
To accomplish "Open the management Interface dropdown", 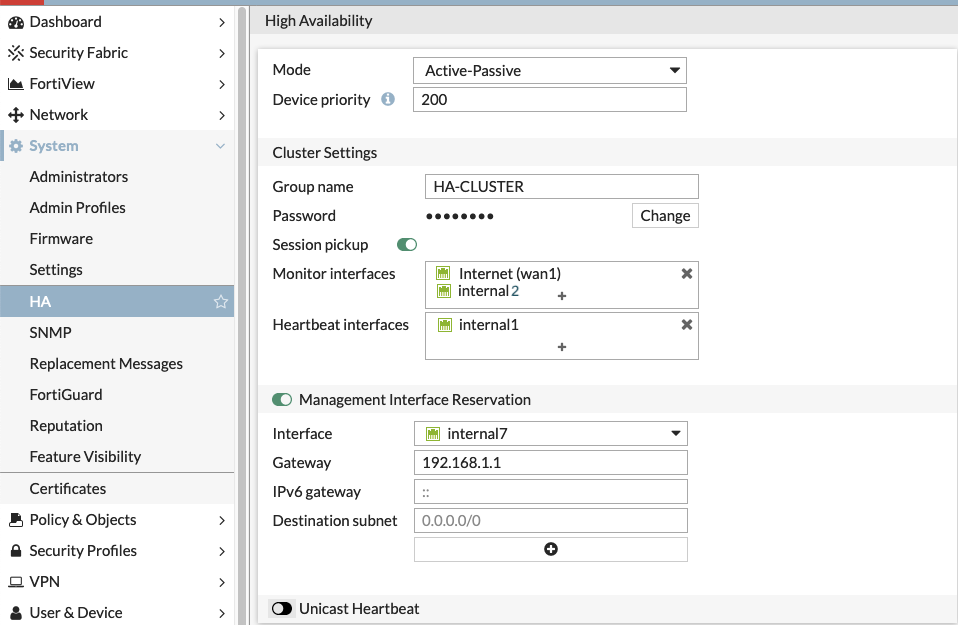I will point(550,433).
